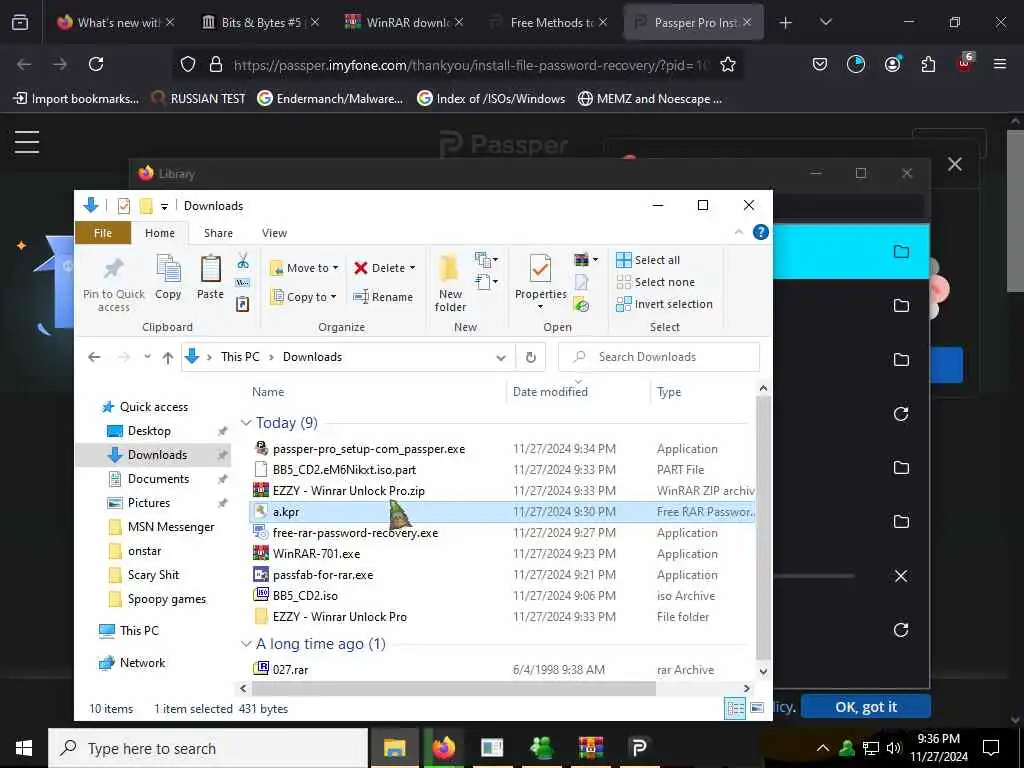The image size is (1024, 768).
Task: Open a new Firefox tab
Action: click(x=785, y=23)
